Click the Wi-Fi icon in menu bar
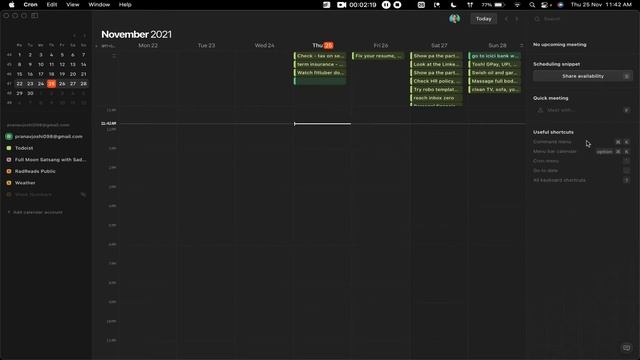This screenshot has width=640, height=360. (x=517, y=4)
